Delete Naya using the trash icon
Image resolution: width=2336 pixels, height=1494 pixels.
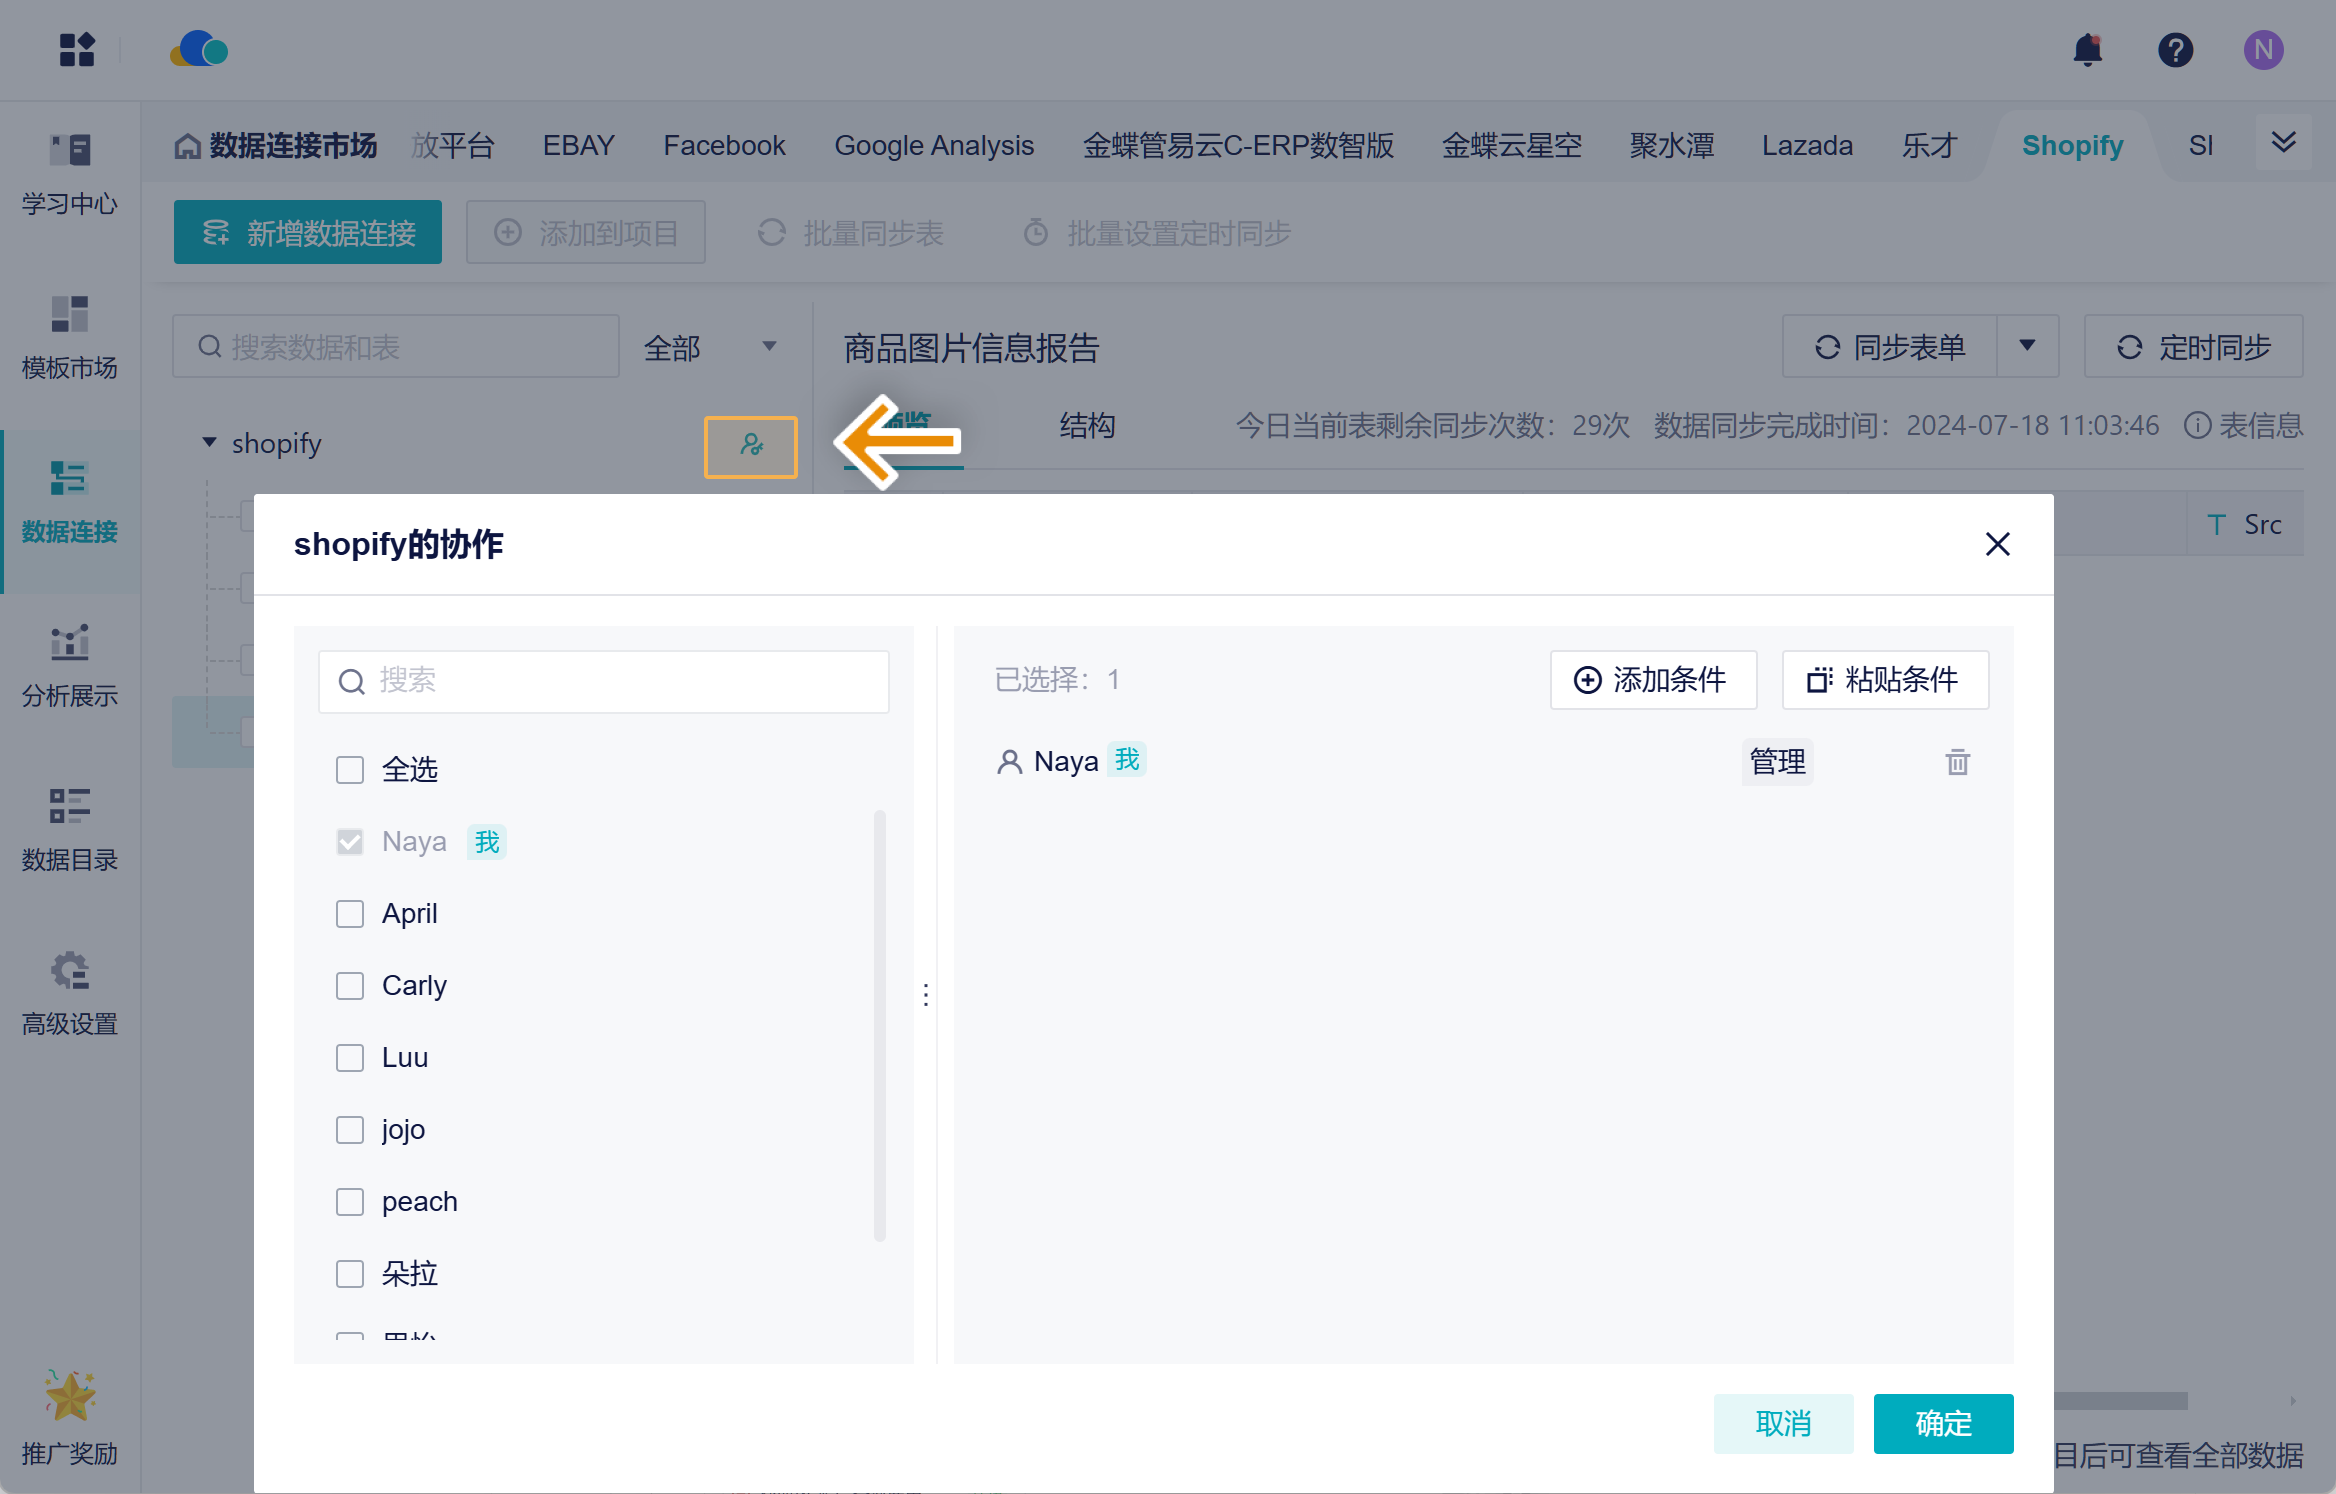[x=1957, y=762]
